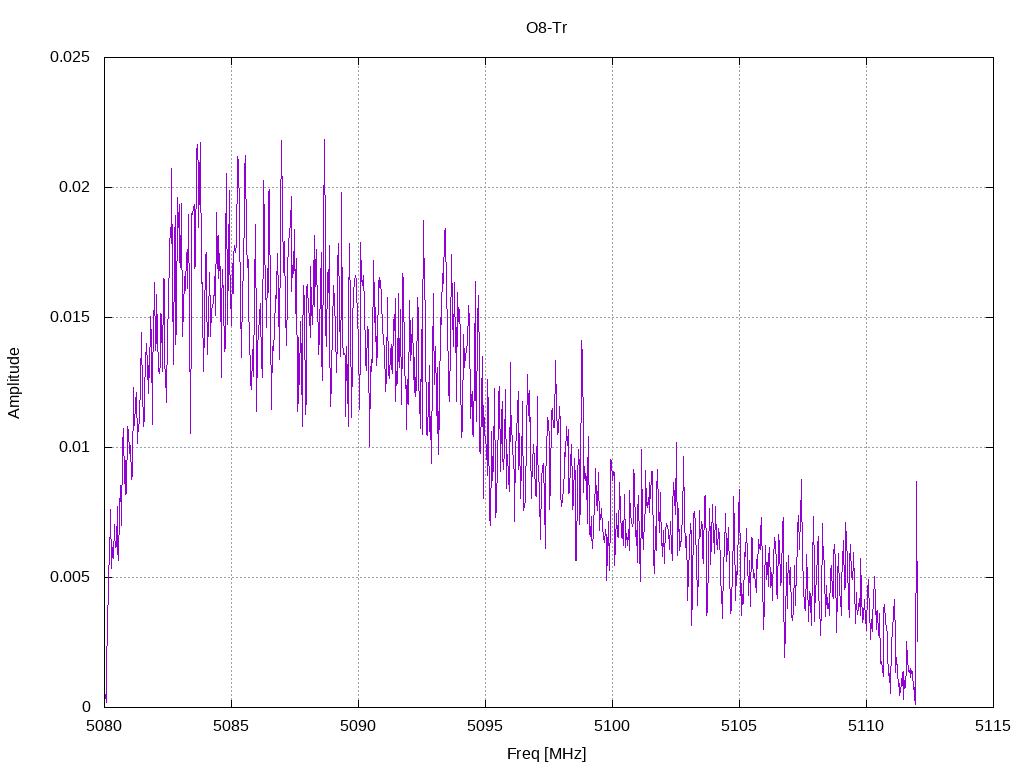Click x-axis tick label 5105
The height and width of the screenshot is (768, 1024).
pyautogui.click(x=739, y=726)
